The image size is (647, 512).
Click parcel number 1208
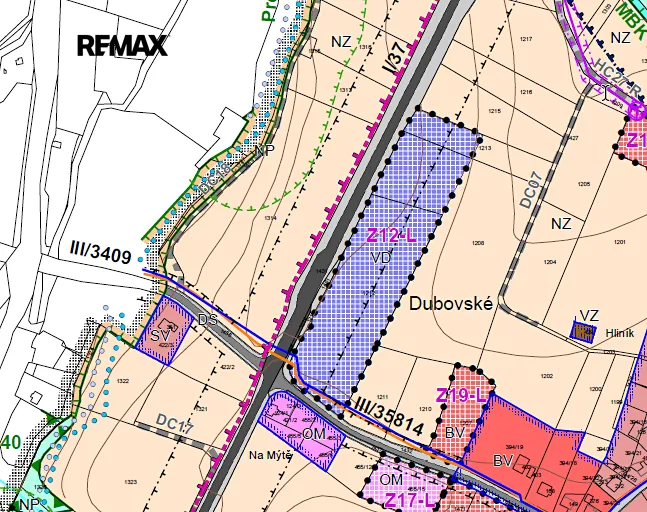[478, 243]
